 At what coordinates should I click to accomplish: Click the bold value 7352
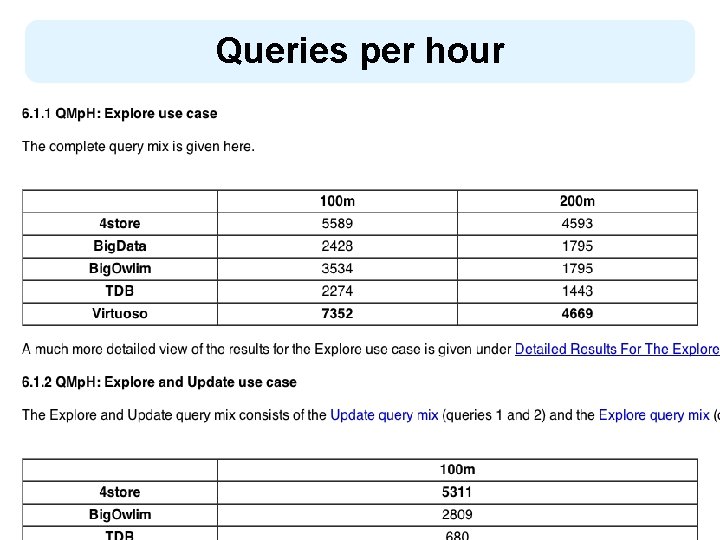tap(337, 314)
